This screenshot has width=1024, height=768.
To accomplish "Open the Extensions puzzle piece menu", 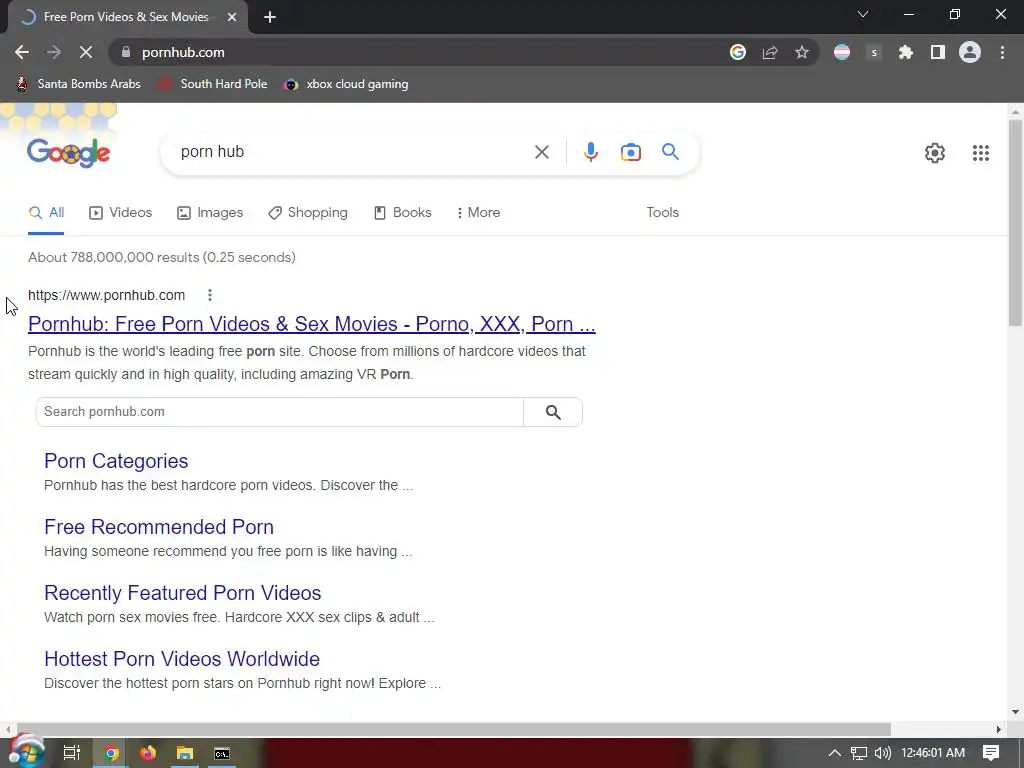I will click(906, 52).
